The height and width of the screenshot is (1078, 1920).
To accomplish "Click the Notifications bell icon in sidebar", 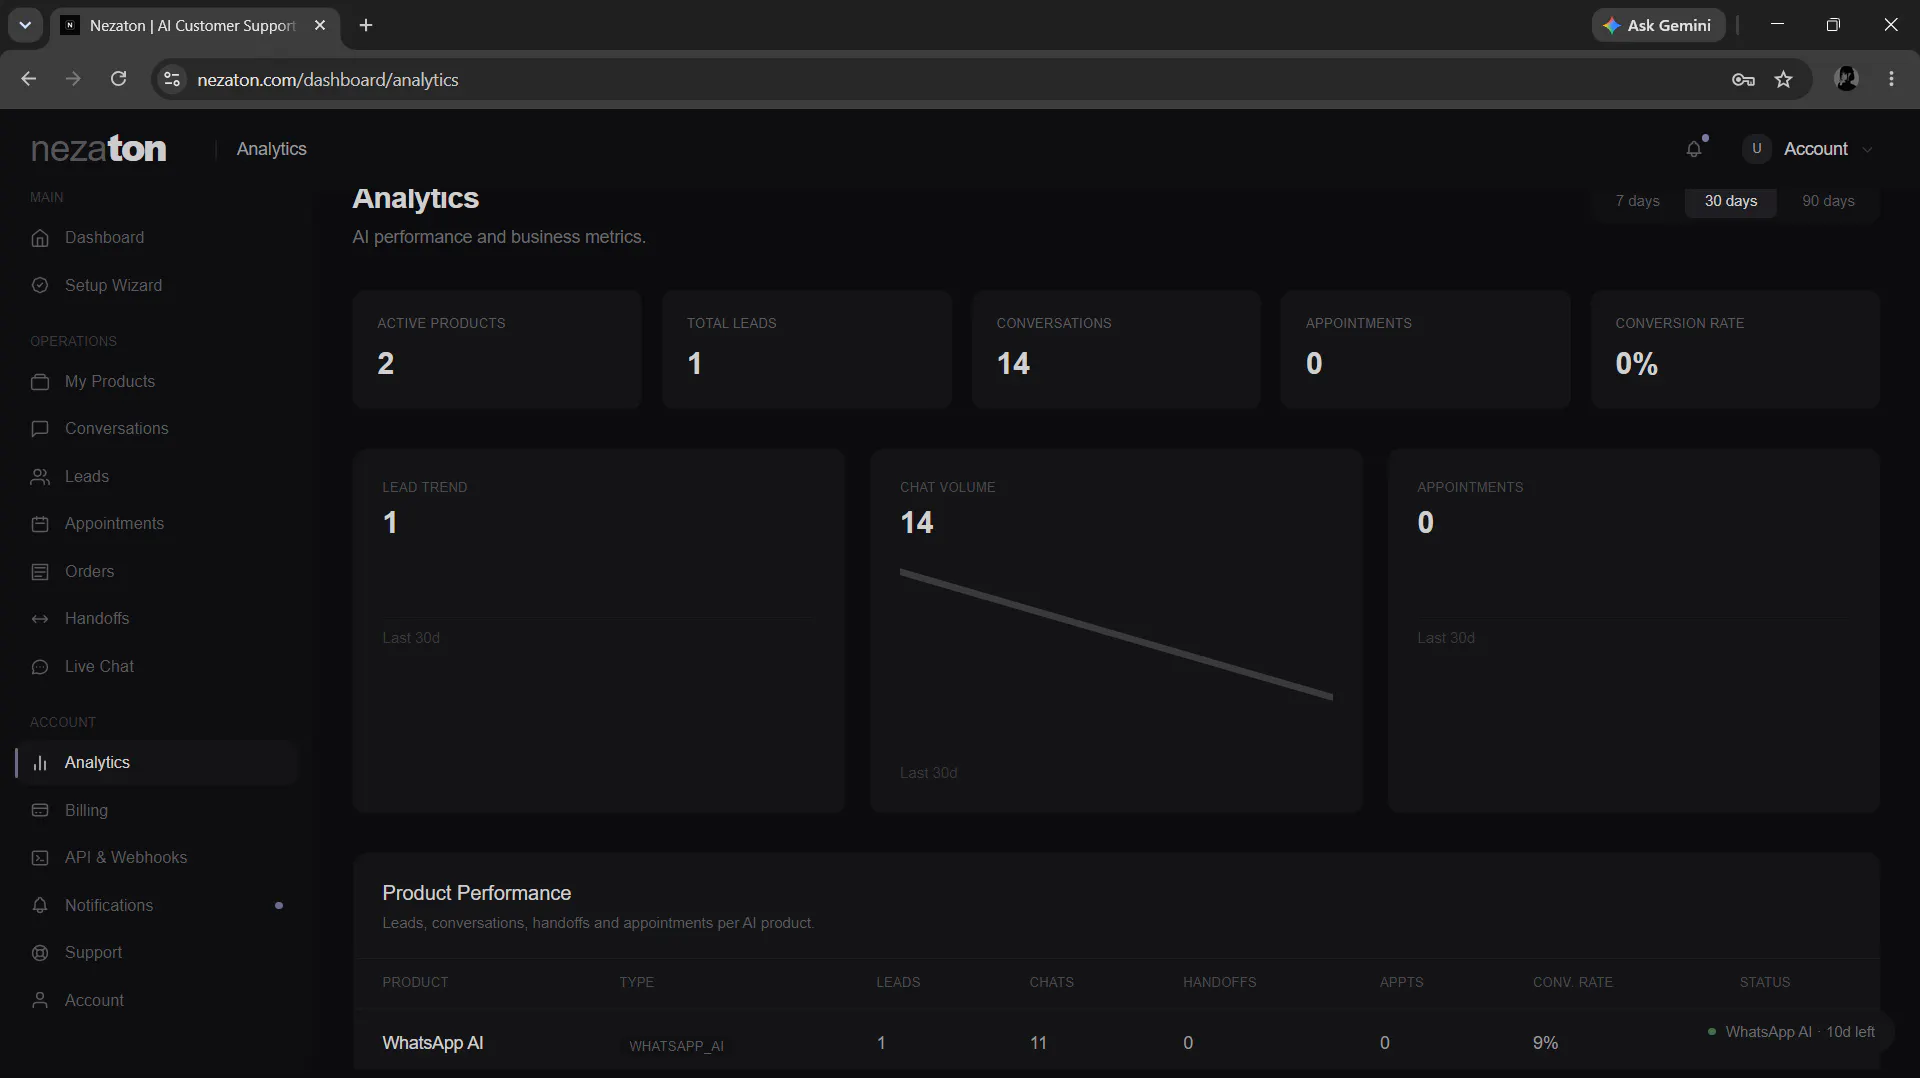I will (40, 906).
